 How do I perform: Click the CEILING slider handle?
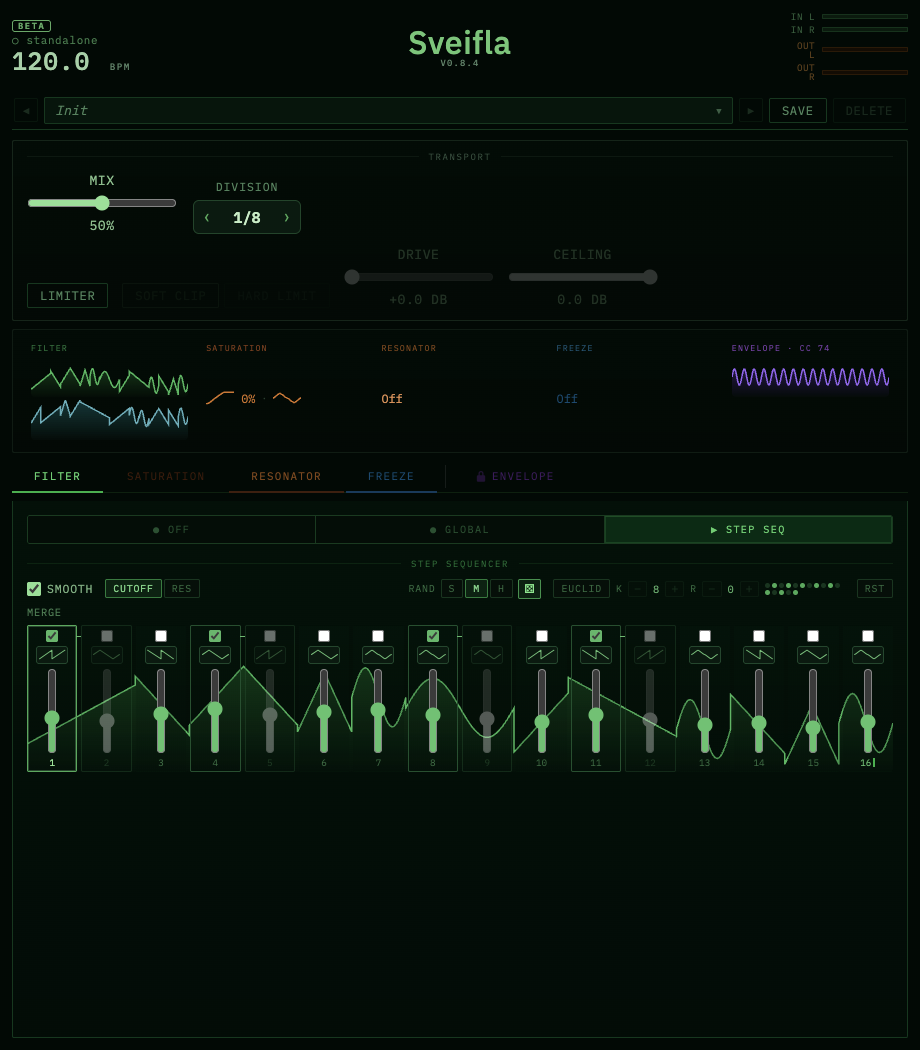click(x=650, y=277)
